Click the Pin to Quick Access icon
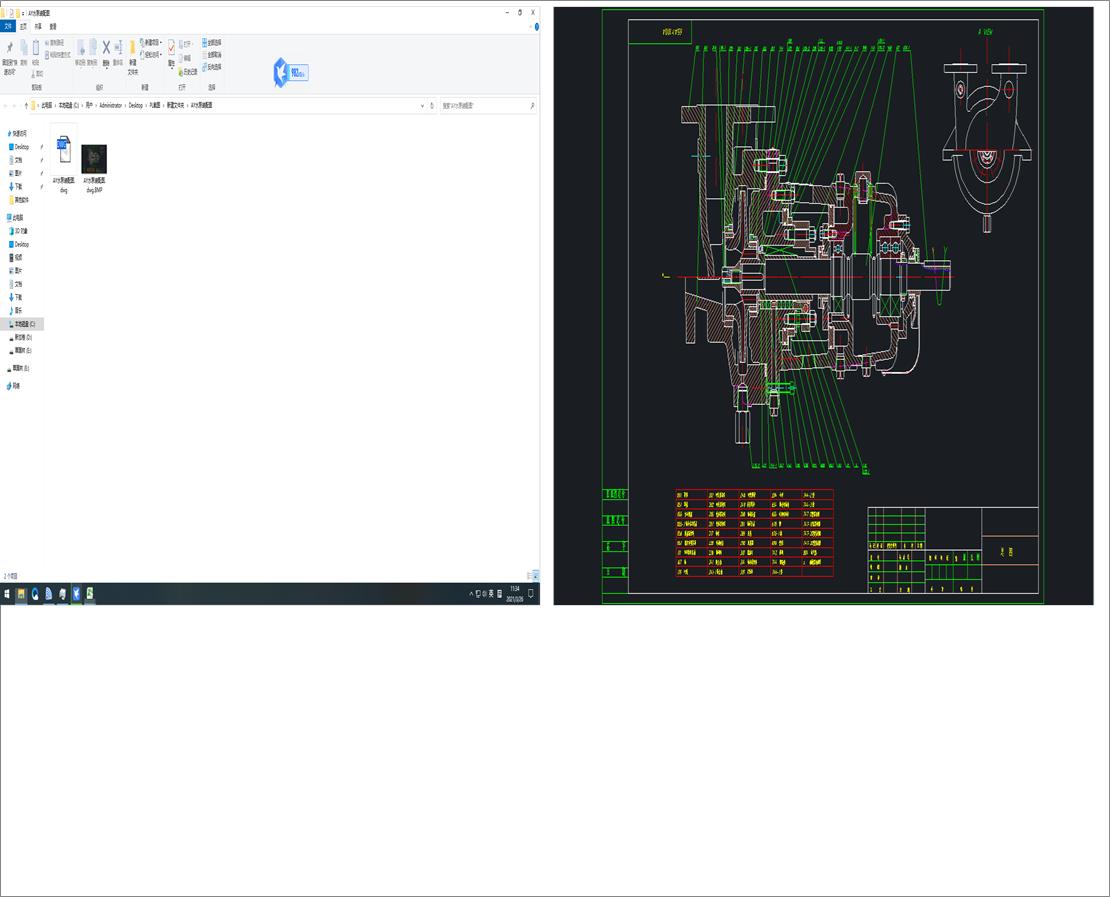This screenshot has height=897, width=1110. pyautogui.click(x=10, y=48)
